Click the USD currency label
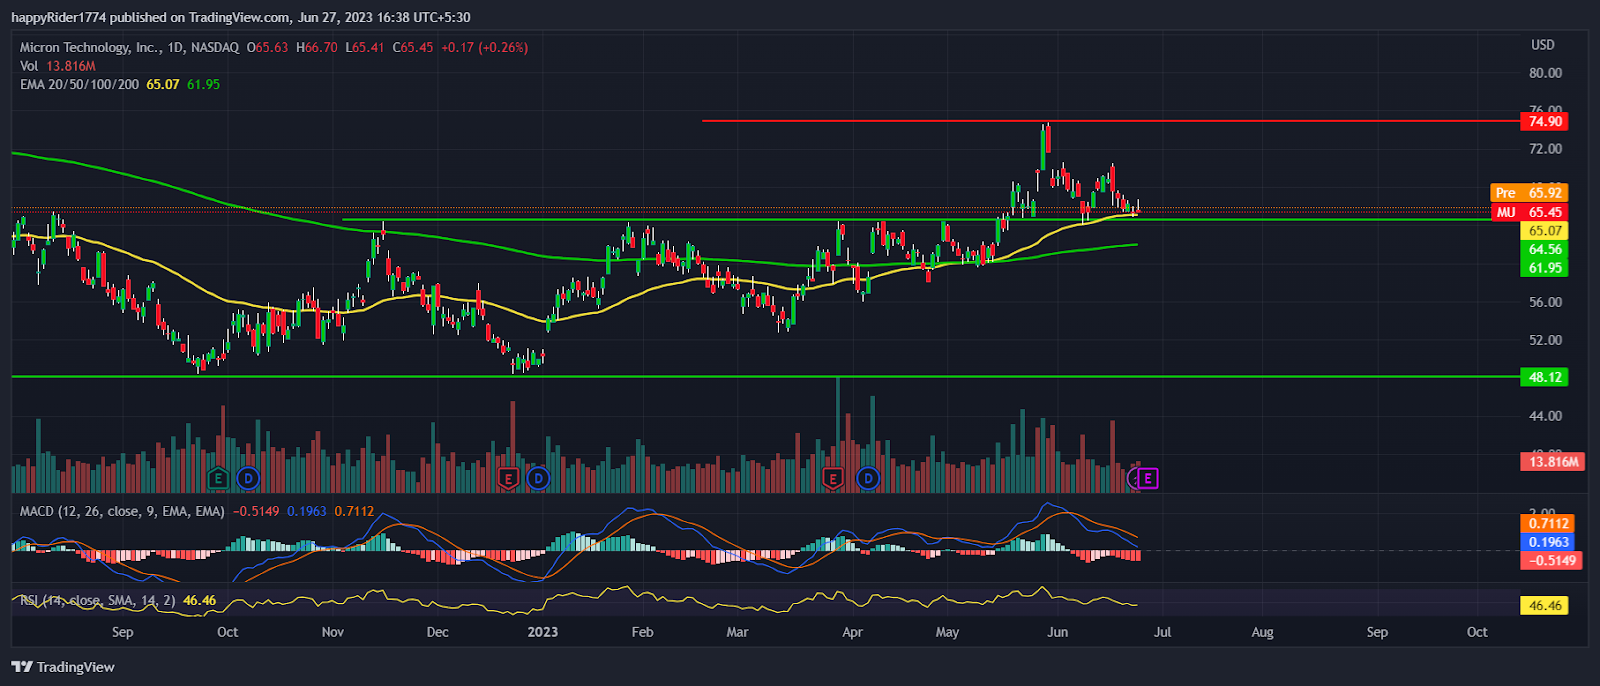1600x686 pixels. 1543,45
